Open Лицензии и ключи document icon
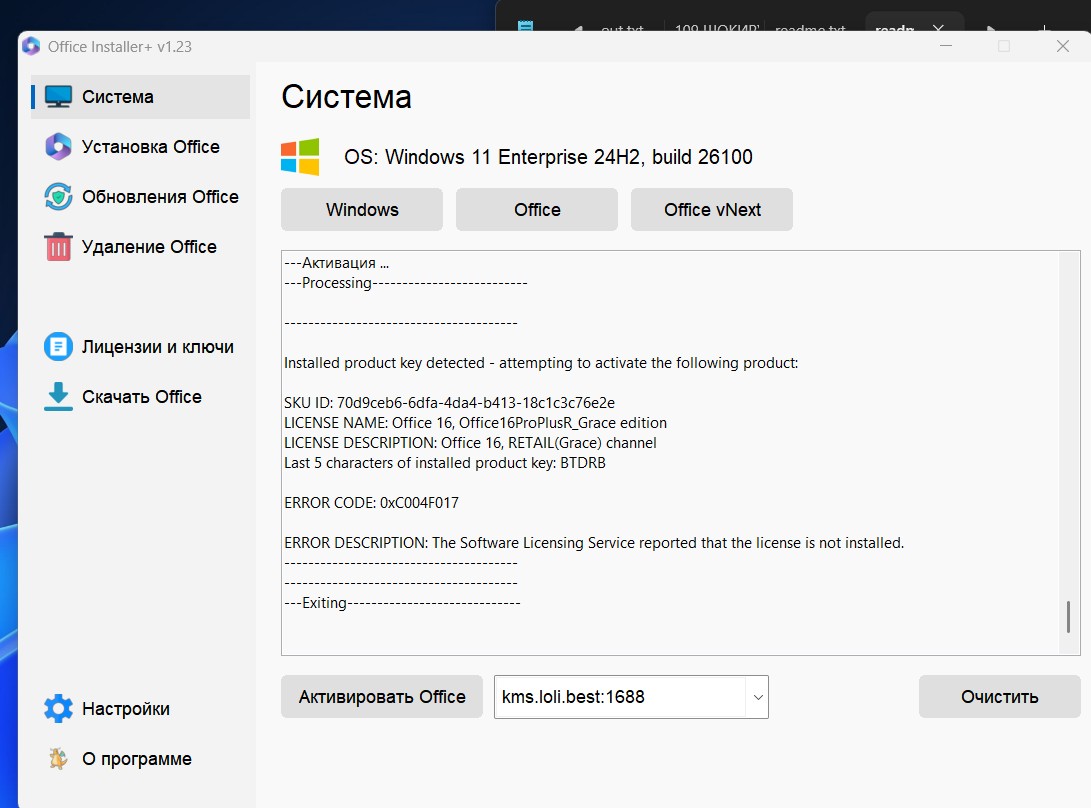 (59, 347)
